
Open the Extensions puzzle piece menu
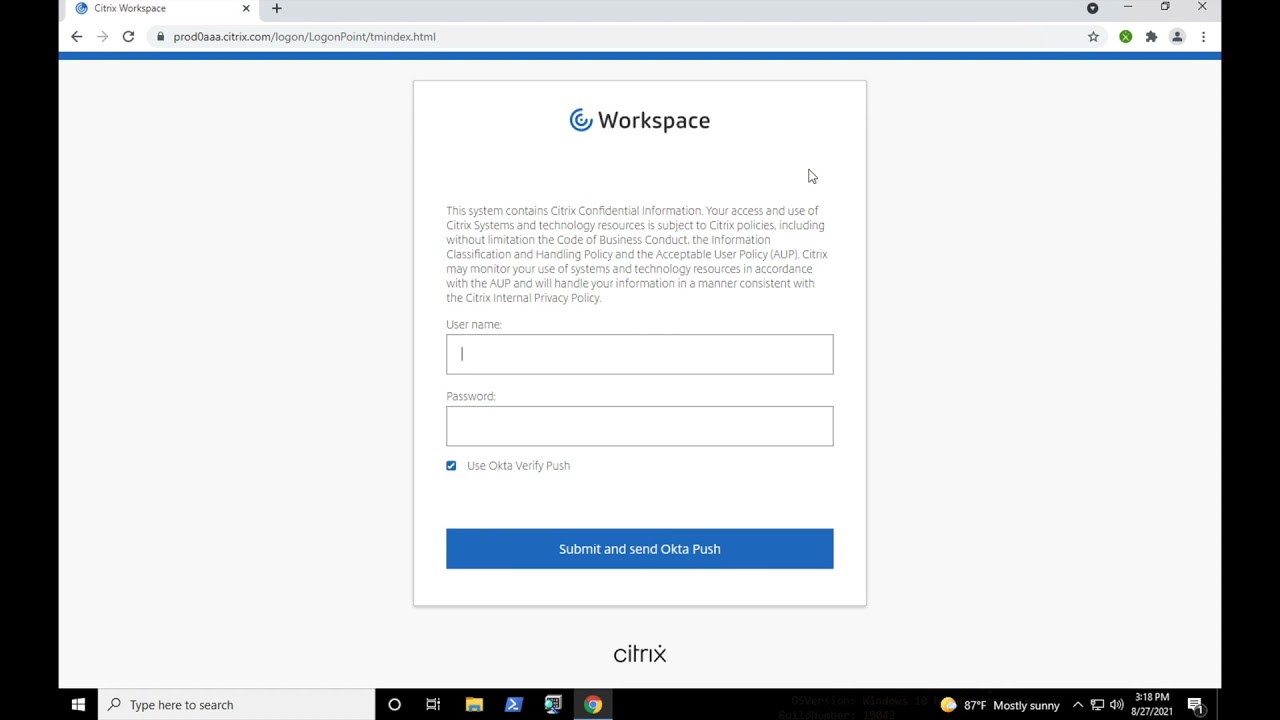click(x=1151, y=37)
